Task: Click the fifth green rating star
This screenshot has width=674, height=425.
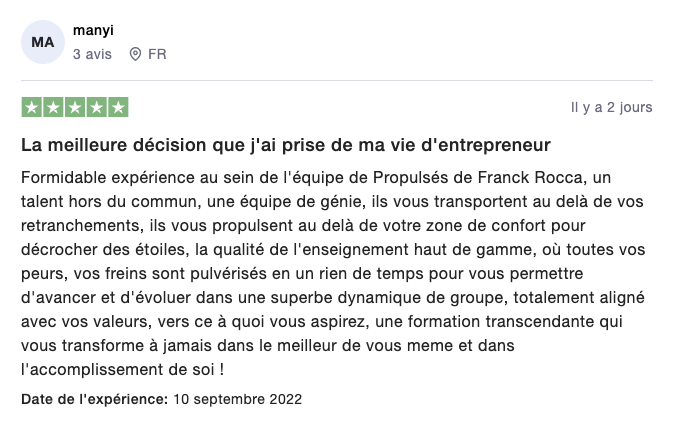Action: point(118,107)
